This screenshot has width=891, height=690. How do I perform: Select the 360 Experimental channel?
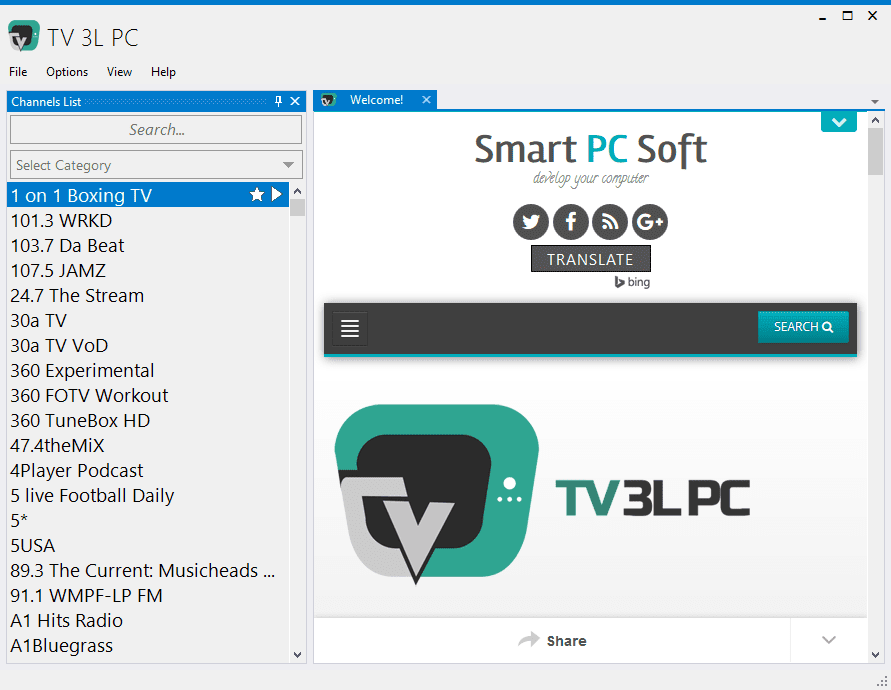(x=148, y=371)
